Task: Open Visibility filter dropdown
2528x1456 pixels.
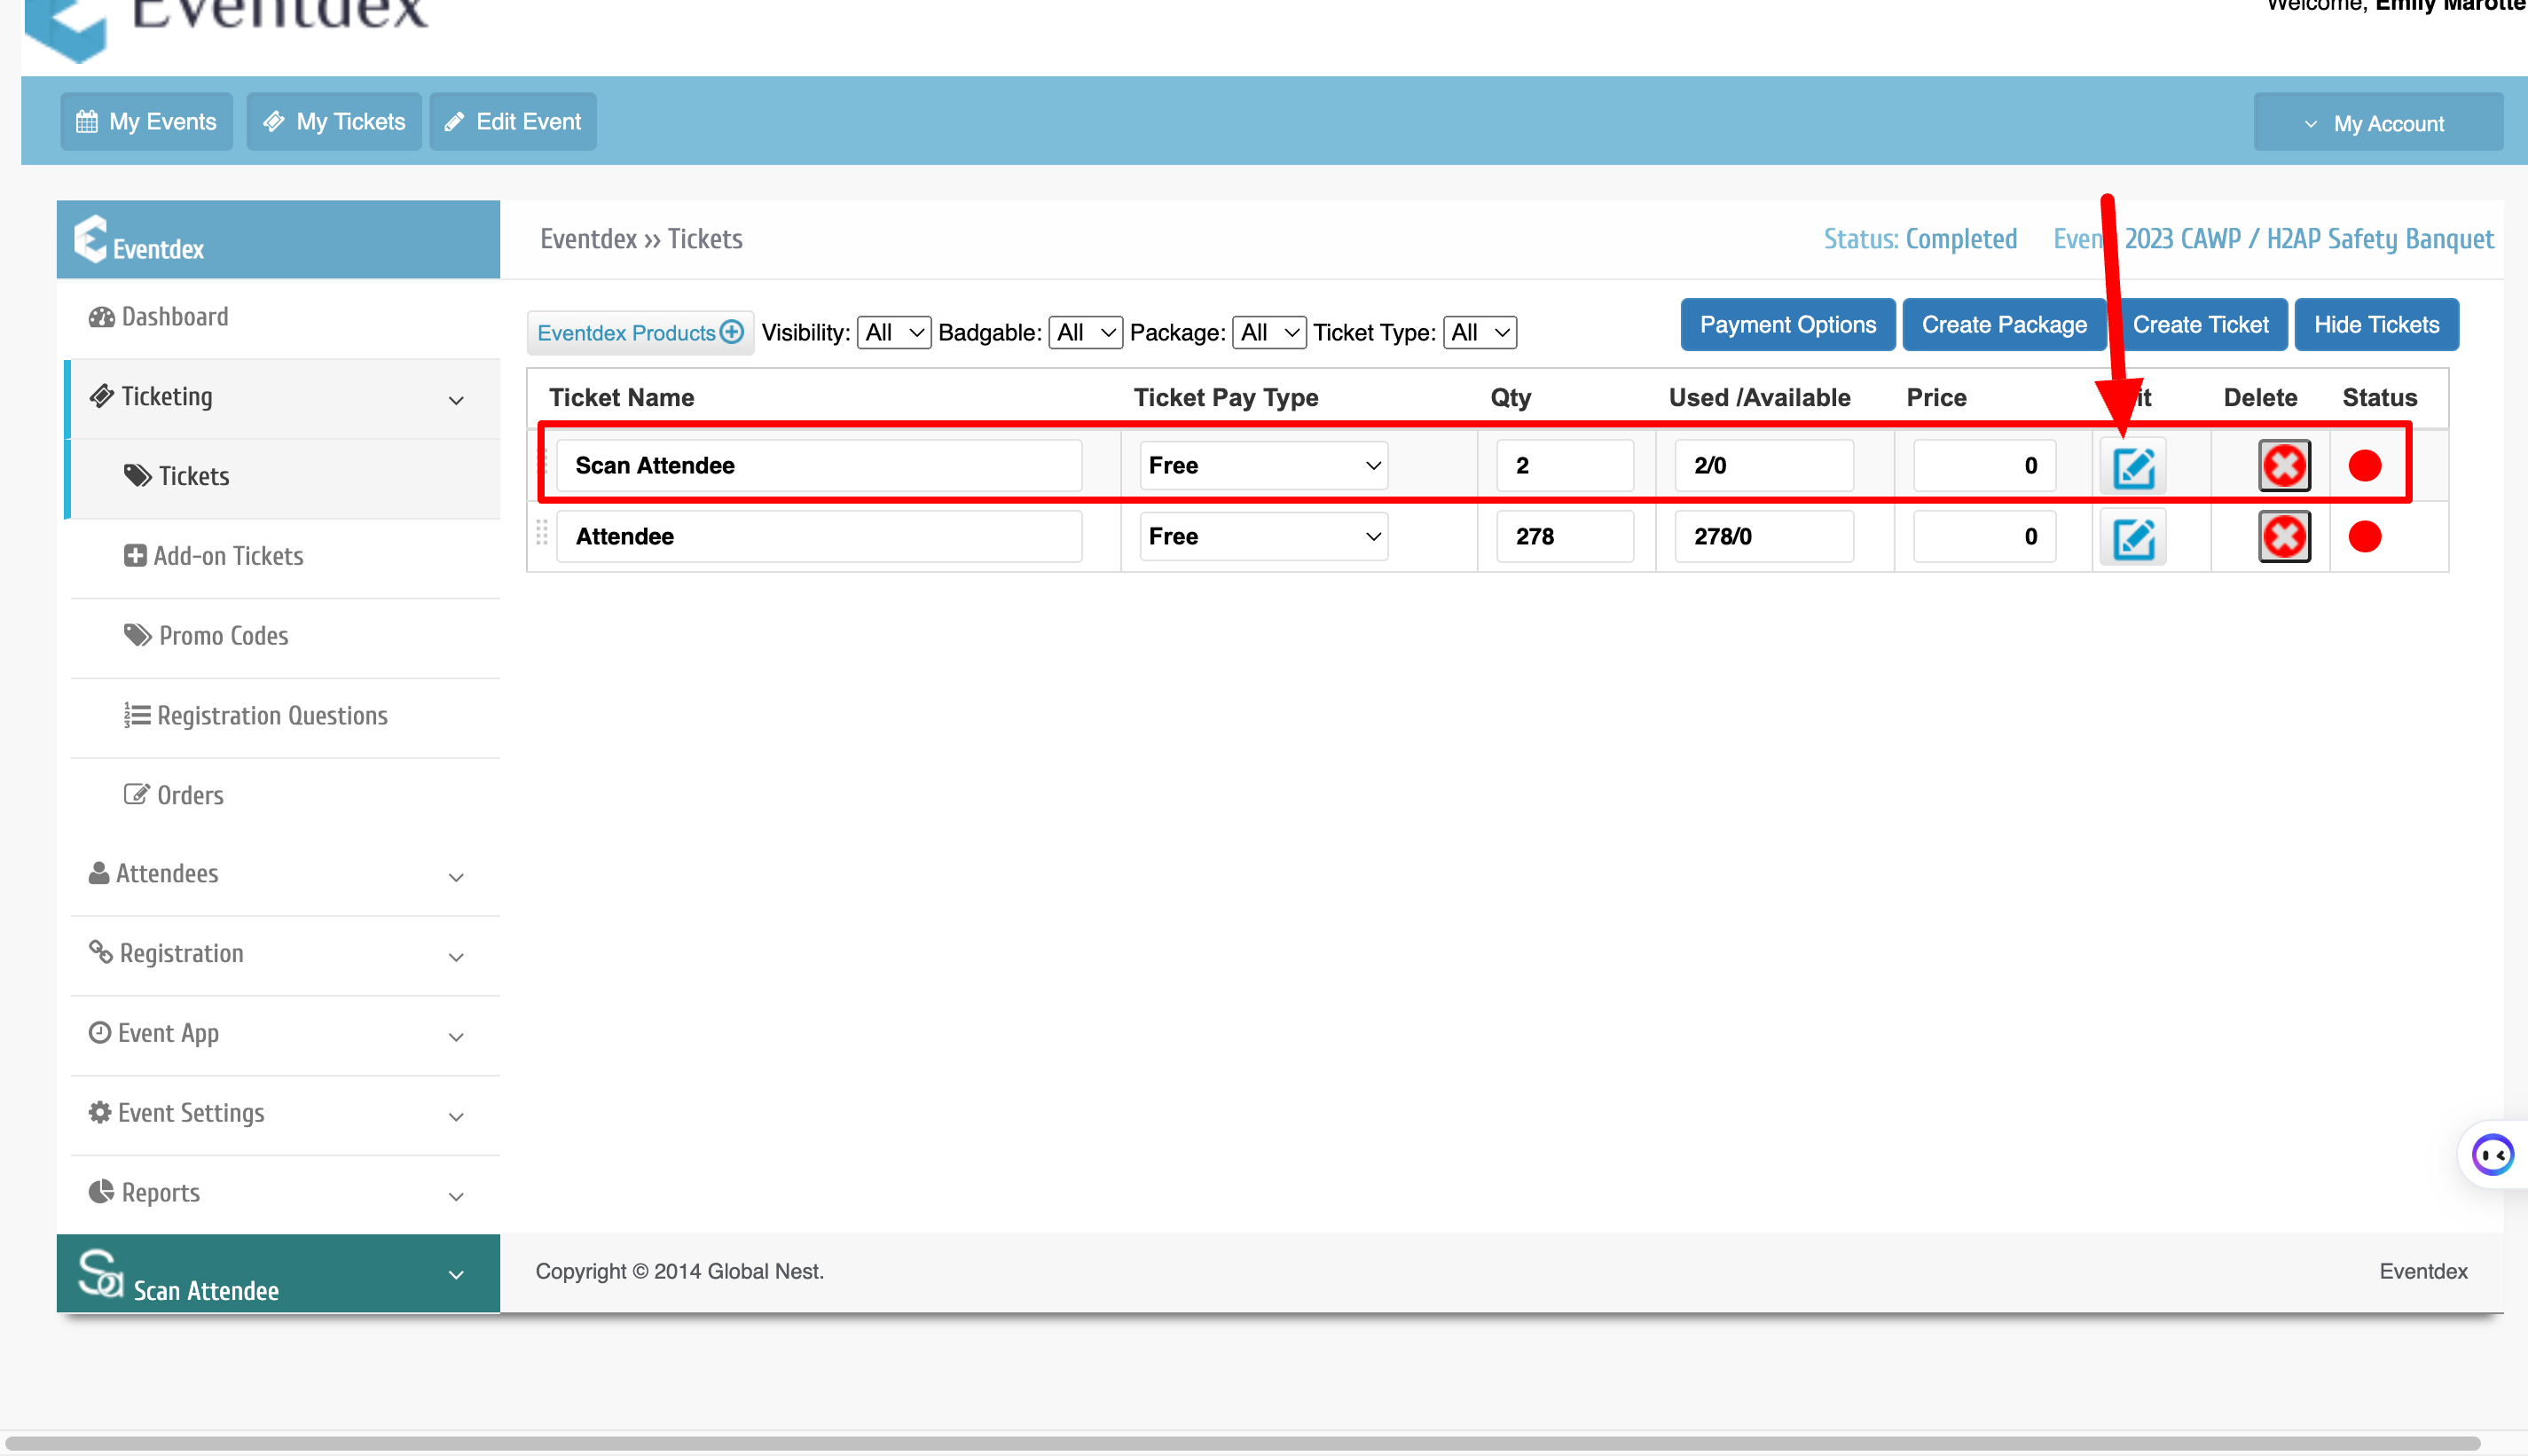Action: pos(893,333)
